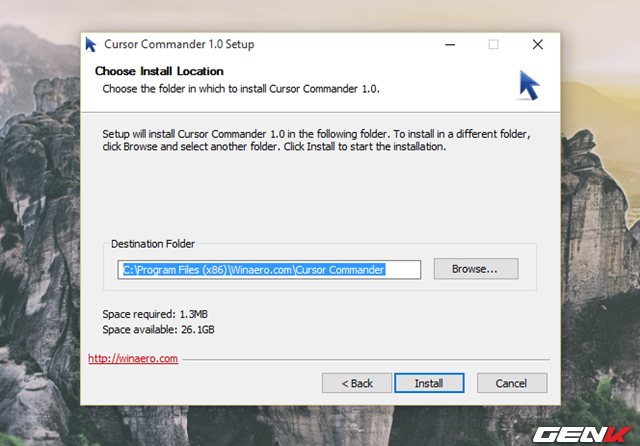The width and height of the screenshot is (640, 446).
Task: Click the "Destination Folder" group label
Action: (153, 243)
